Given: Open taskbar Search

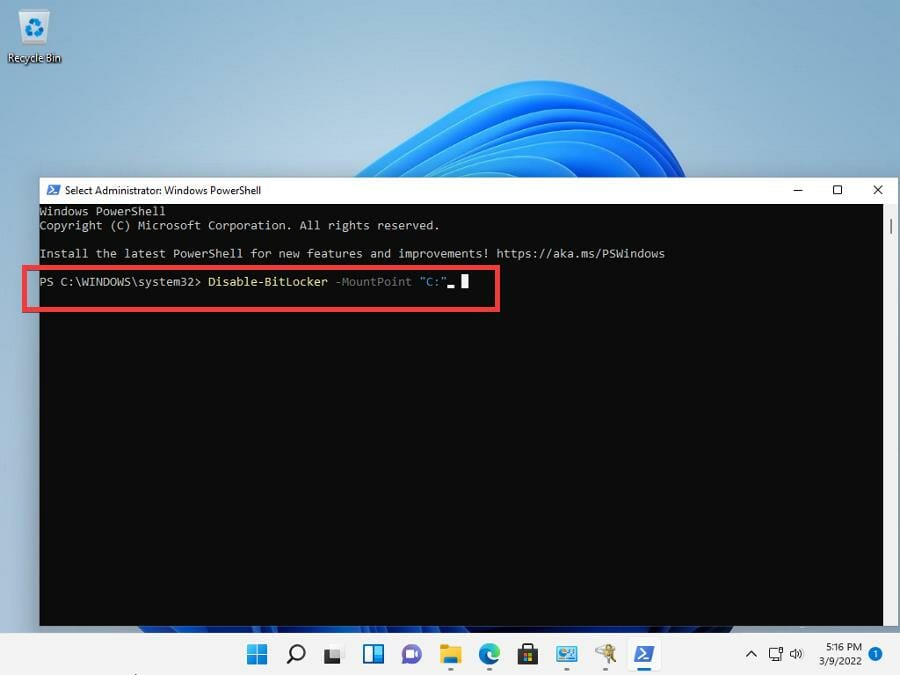Looking at the screenshot, I should pos(296,654).
